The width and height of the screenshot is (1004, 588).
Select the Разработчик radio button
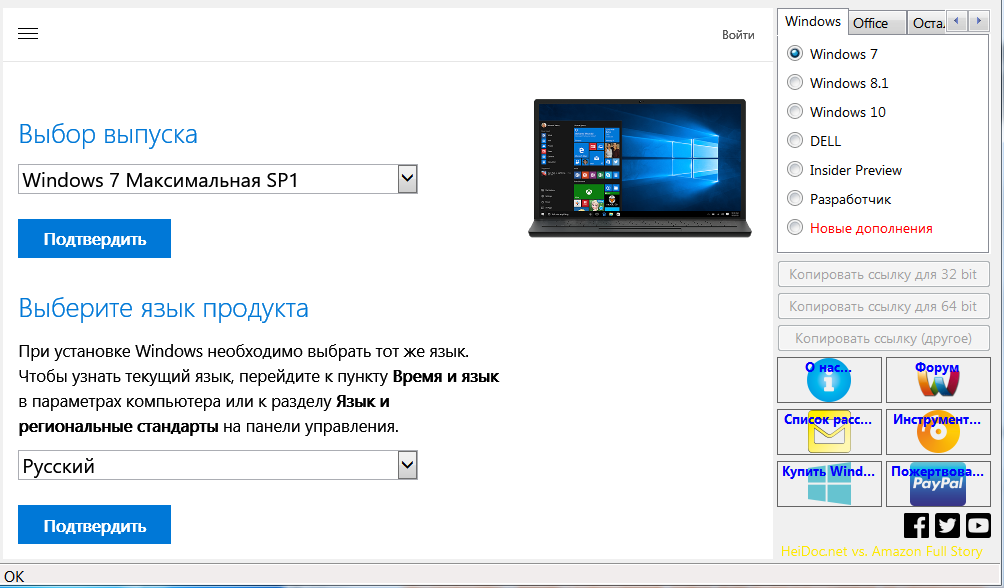[x=795, y=199]
